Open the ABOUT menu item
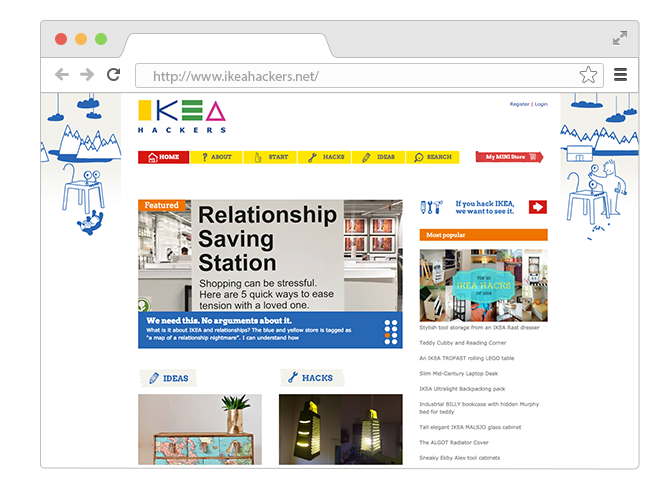660x490 pixels. pos(216,157)
